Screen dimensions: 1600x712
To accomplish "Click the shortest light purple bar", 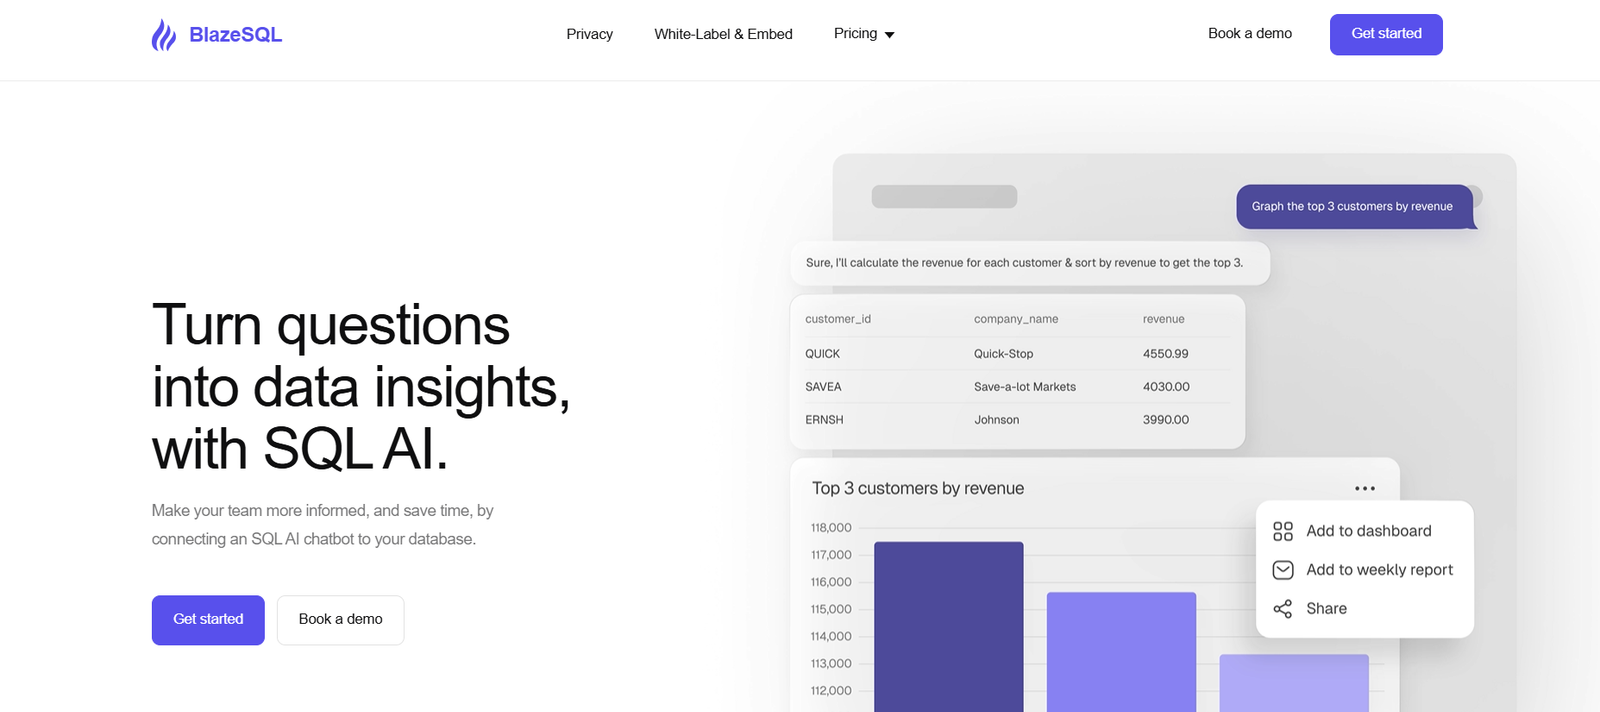I will 1294,683.
